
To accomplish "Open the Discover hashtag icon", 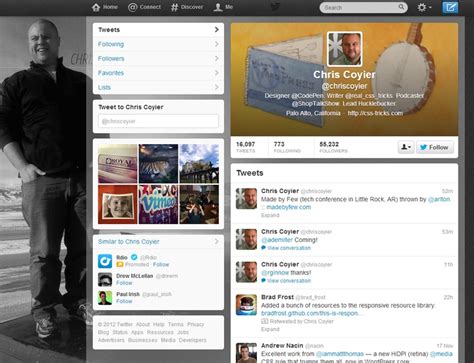I will 174,7.
